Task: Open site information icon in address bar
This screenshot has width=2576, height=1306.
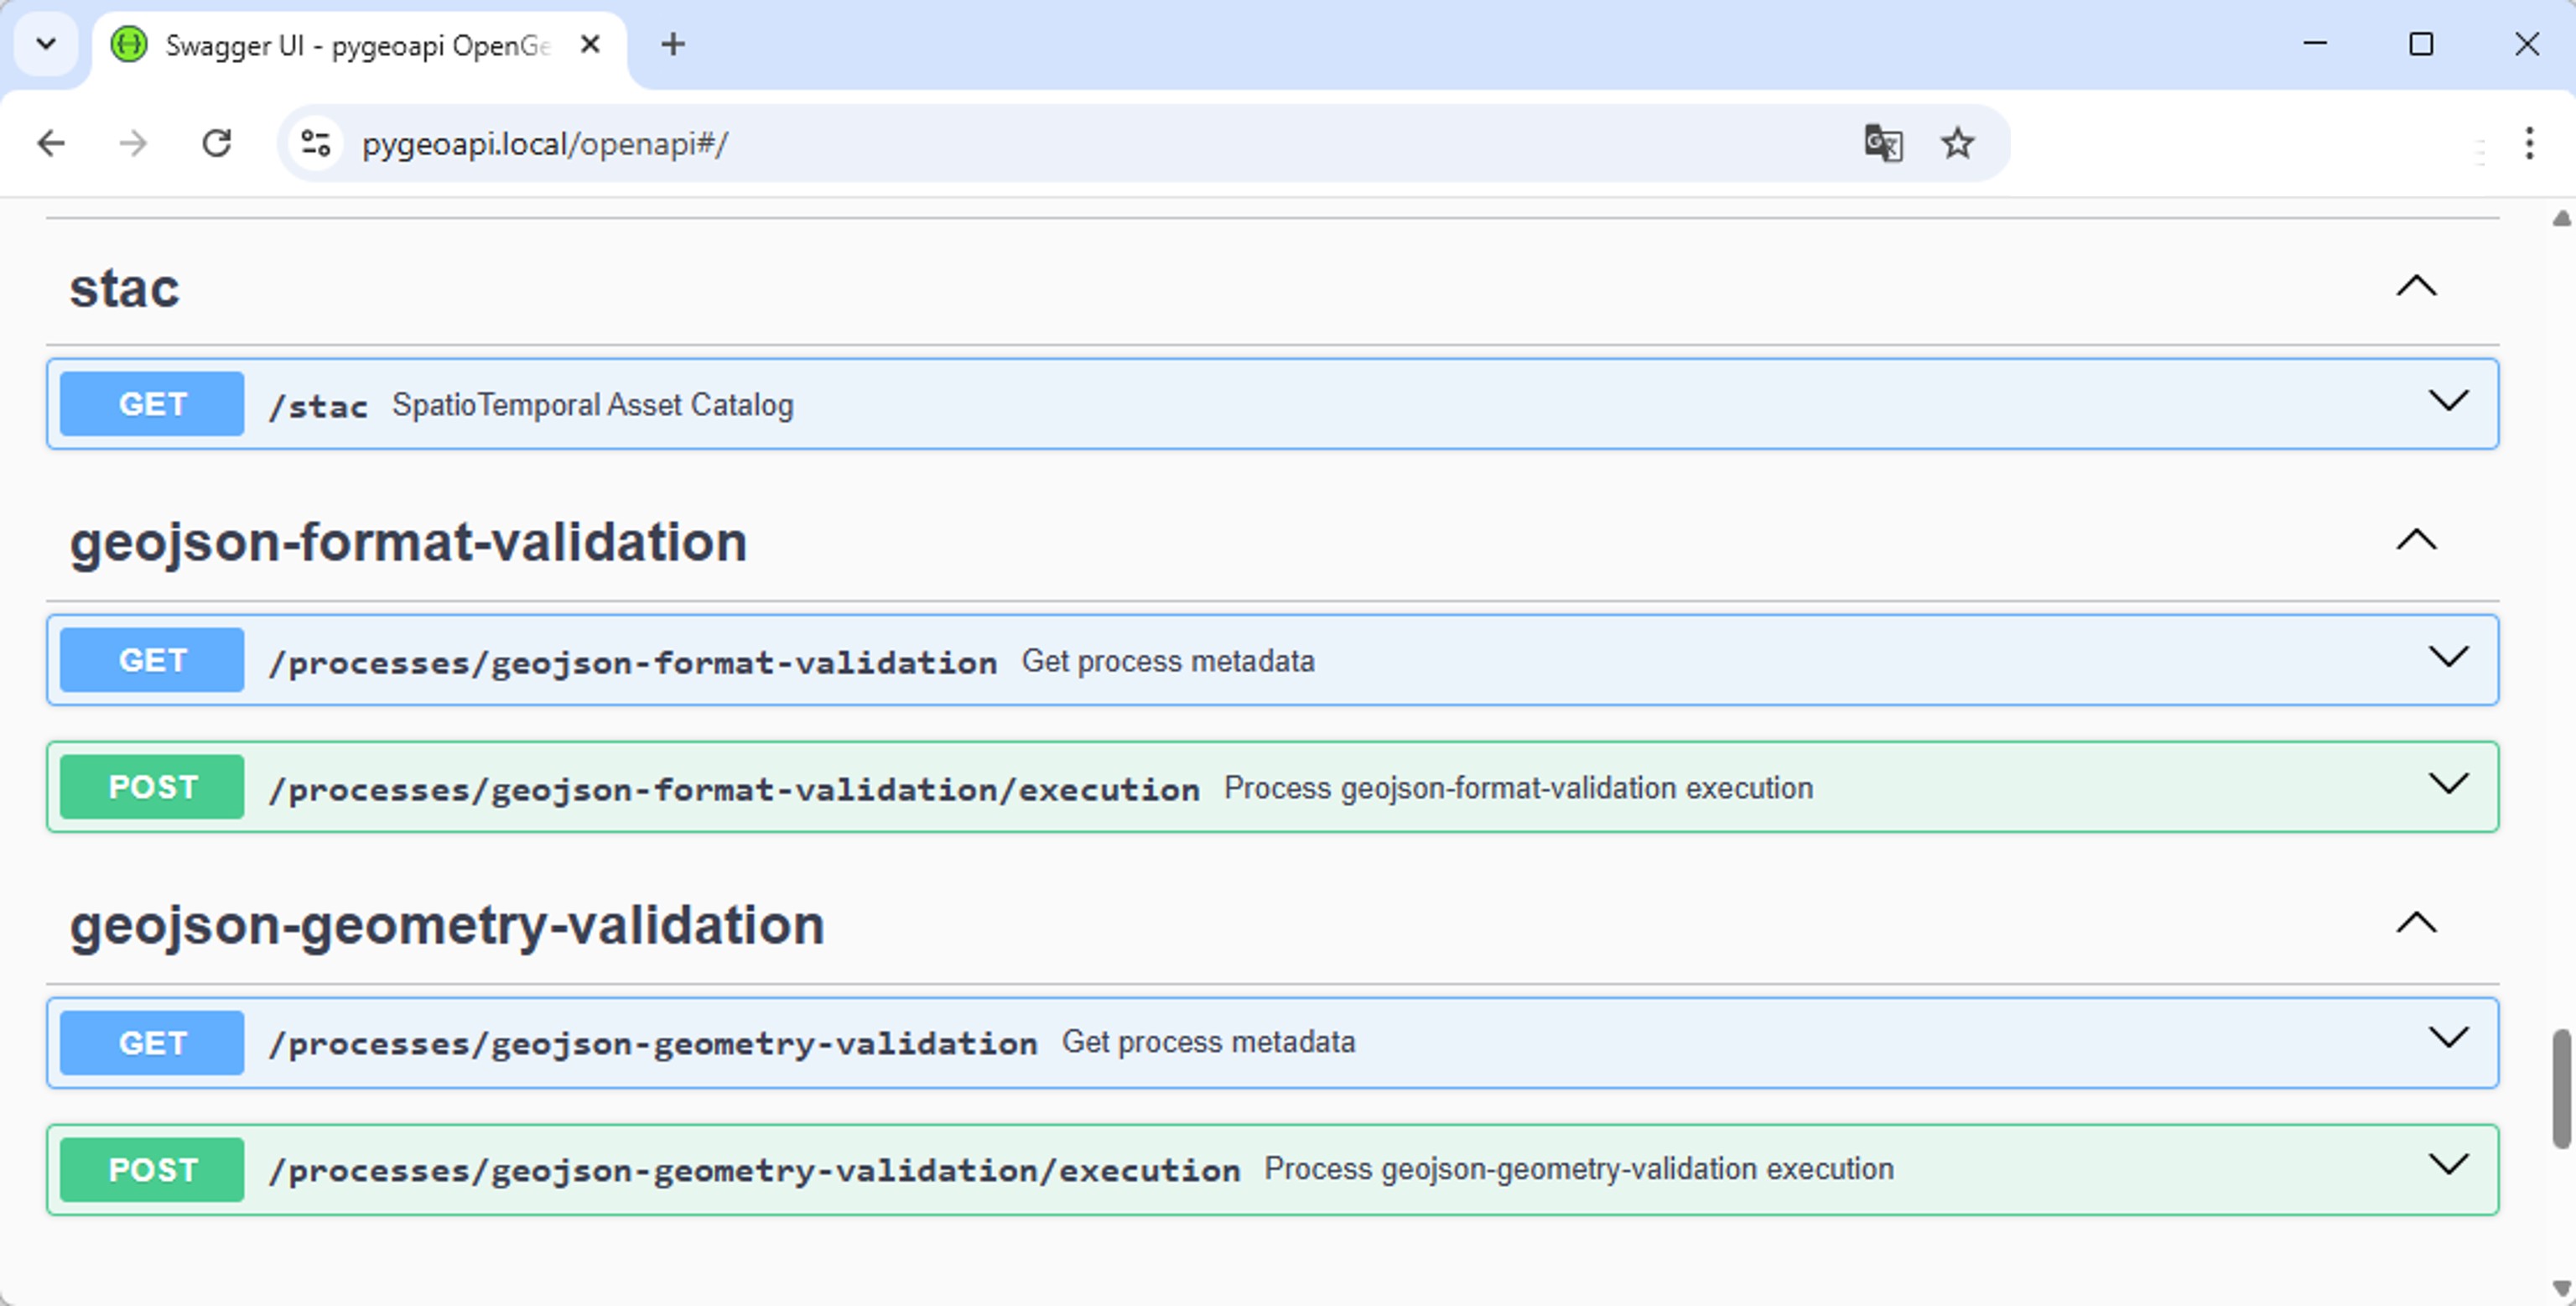Action: 316,144
